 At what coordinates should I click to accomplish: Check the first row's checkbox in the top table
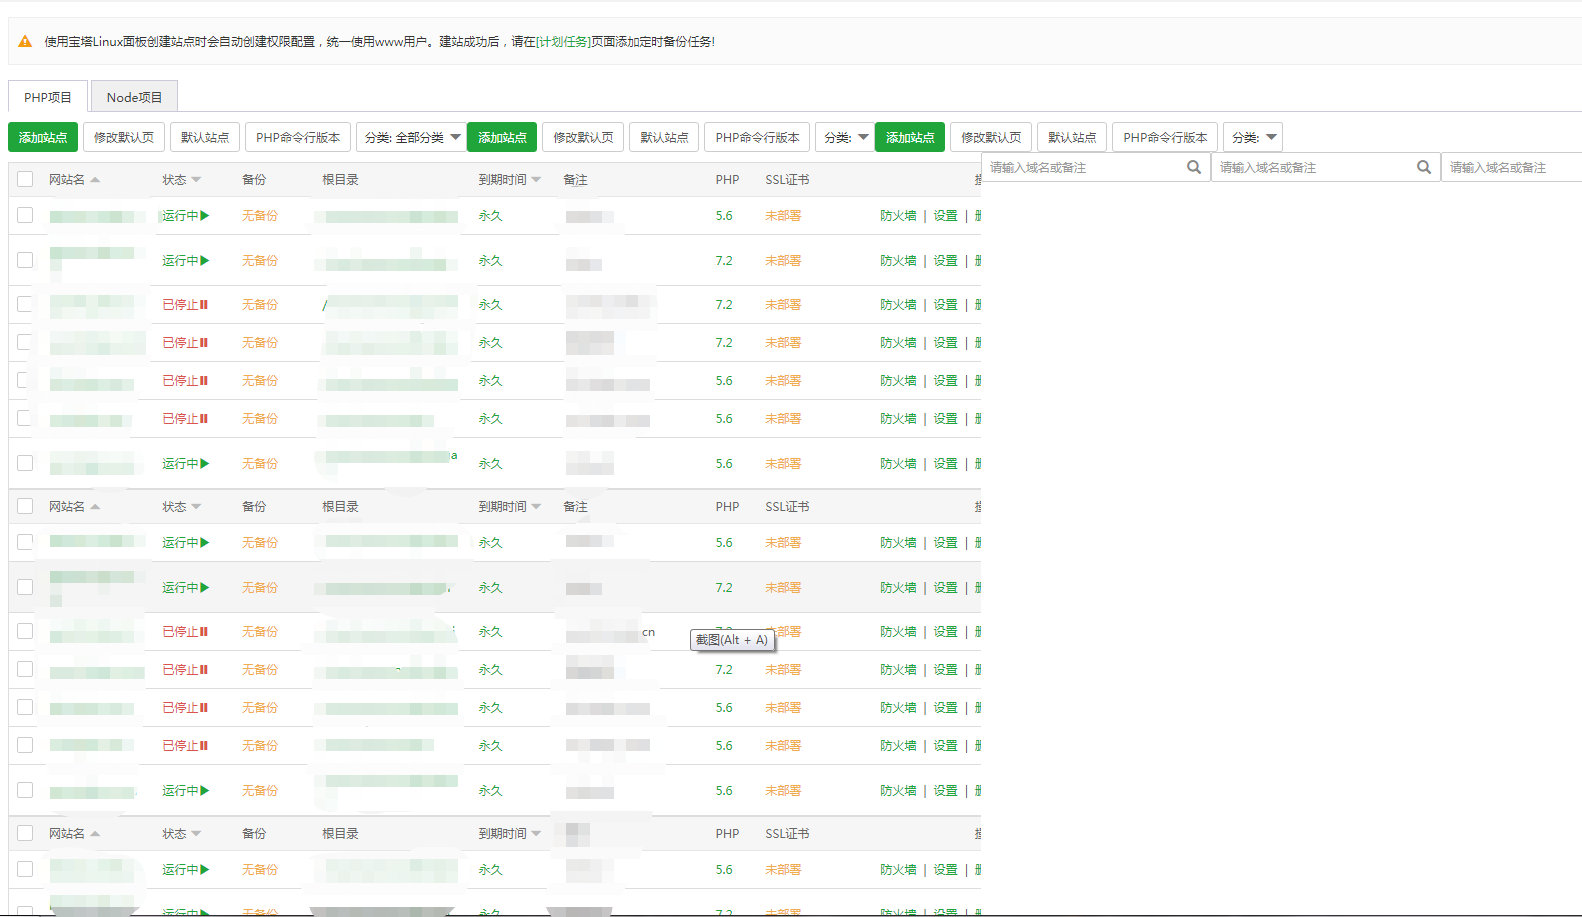coord(25,215)
